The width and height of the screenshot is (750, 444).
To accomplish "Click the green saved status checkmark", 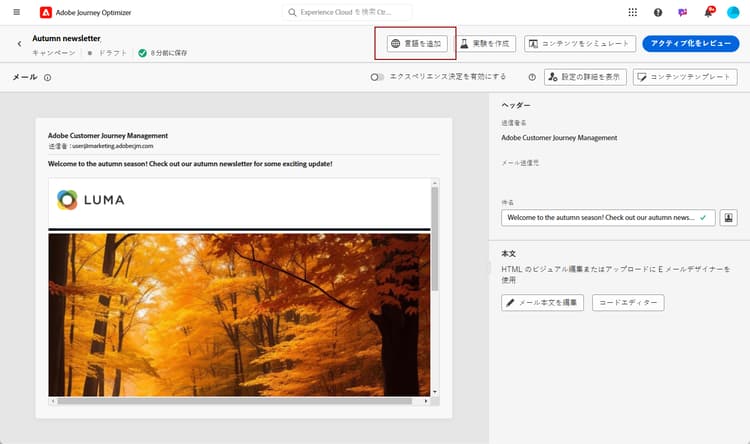I will 142,53.
